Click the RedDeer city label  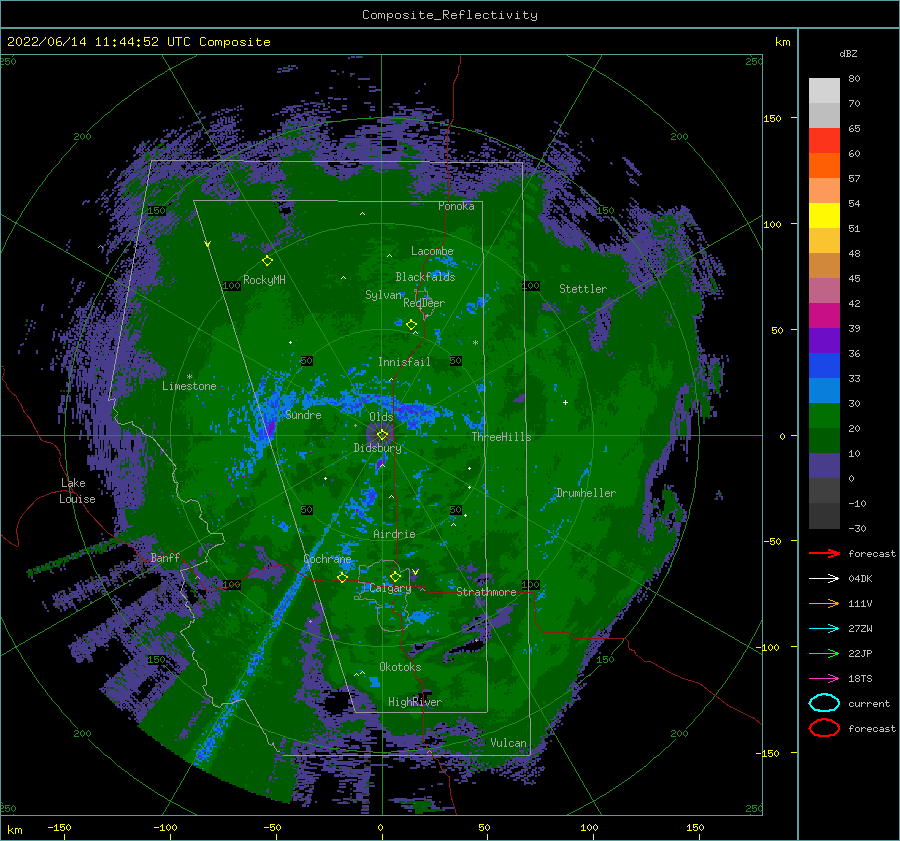pyautogui.click(x=424, y=303)
